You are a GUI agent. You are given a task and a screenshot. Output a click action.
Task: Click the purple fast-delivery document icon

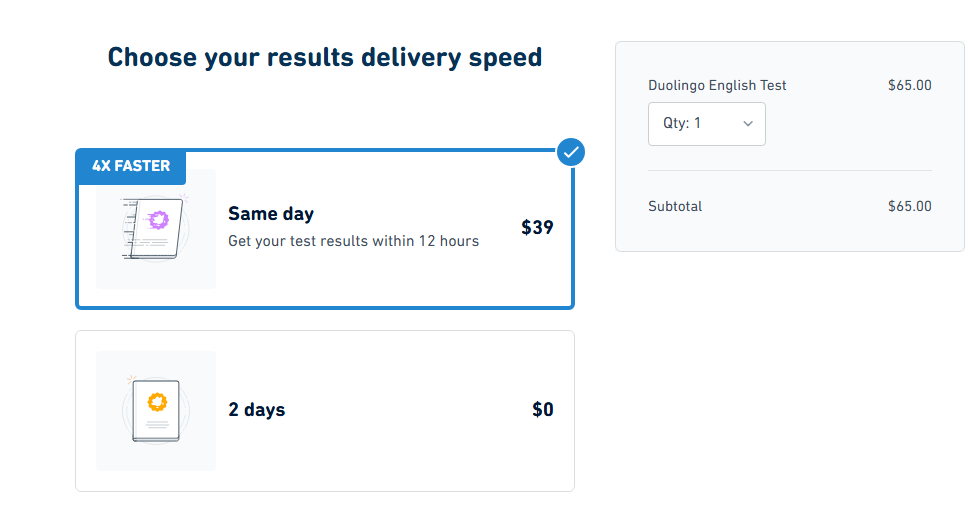coord(155,228)
